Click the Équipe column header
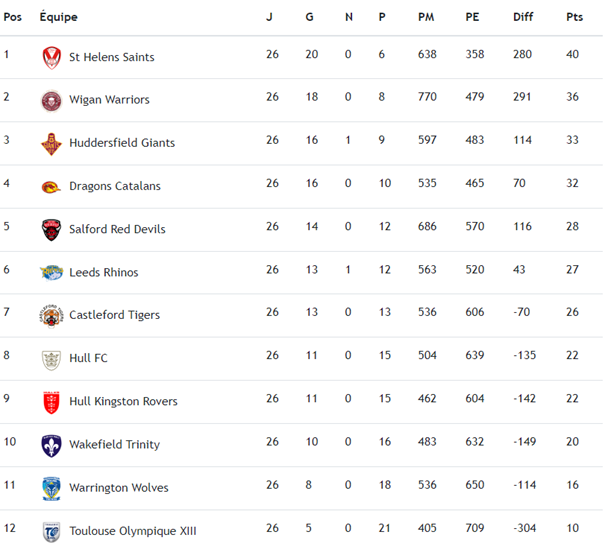 pyautogui.click(x=58, y=17)
